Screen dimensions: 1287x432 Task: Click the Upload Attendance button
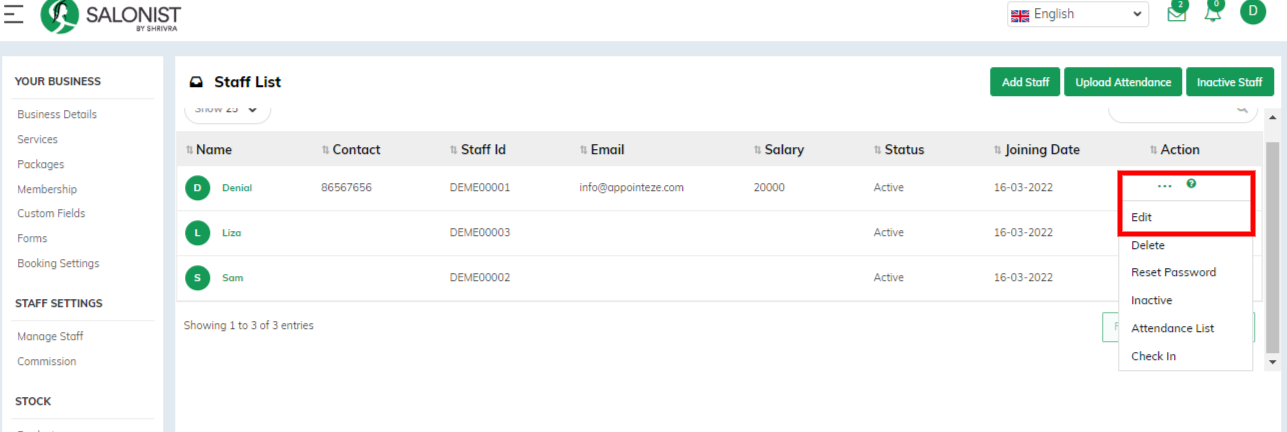pos(1123,82)
